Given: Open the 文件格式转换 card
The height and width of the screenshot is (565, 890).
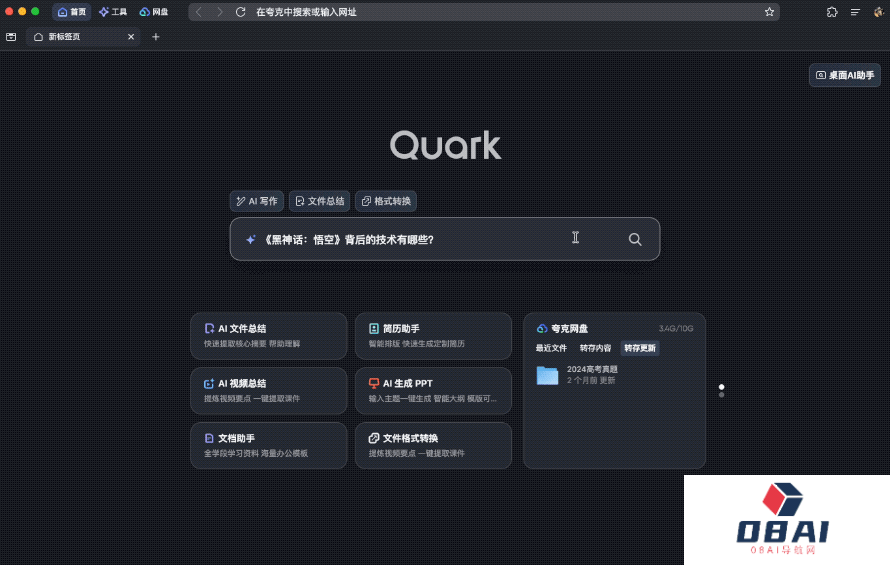Looking at the screenshot, I should click(x=432, y=445).
